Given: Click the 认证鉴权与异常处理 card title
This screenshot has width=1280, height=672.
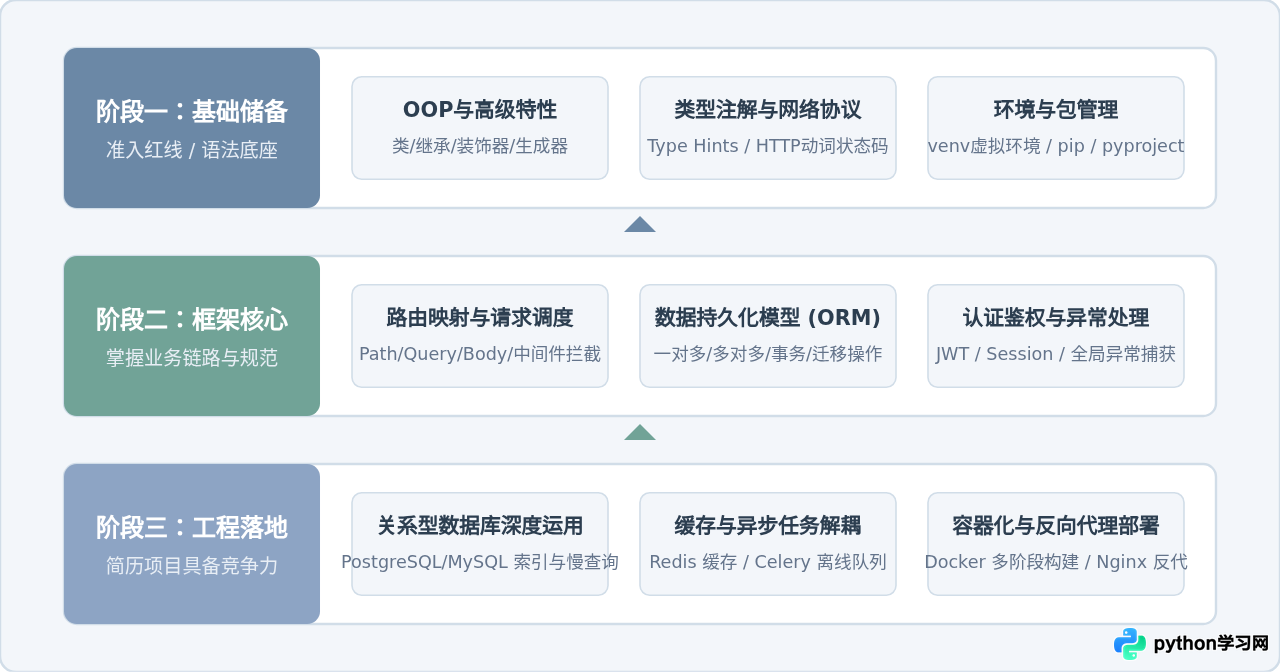Looking at the screenshot, I should [x=1056, y=317].
